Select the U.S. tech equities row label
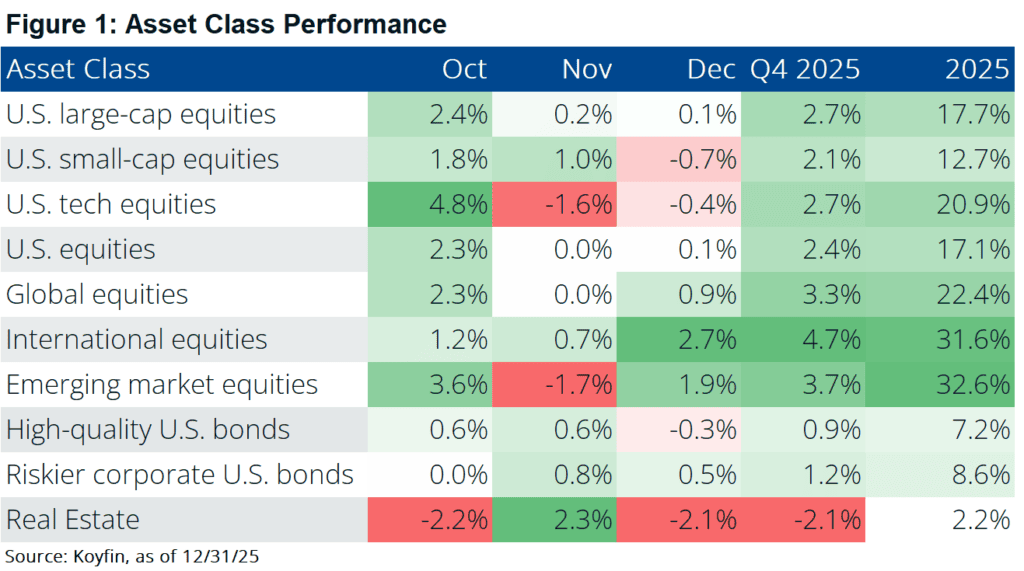This screenshot has height=571, width=1024. coord(111,204)
